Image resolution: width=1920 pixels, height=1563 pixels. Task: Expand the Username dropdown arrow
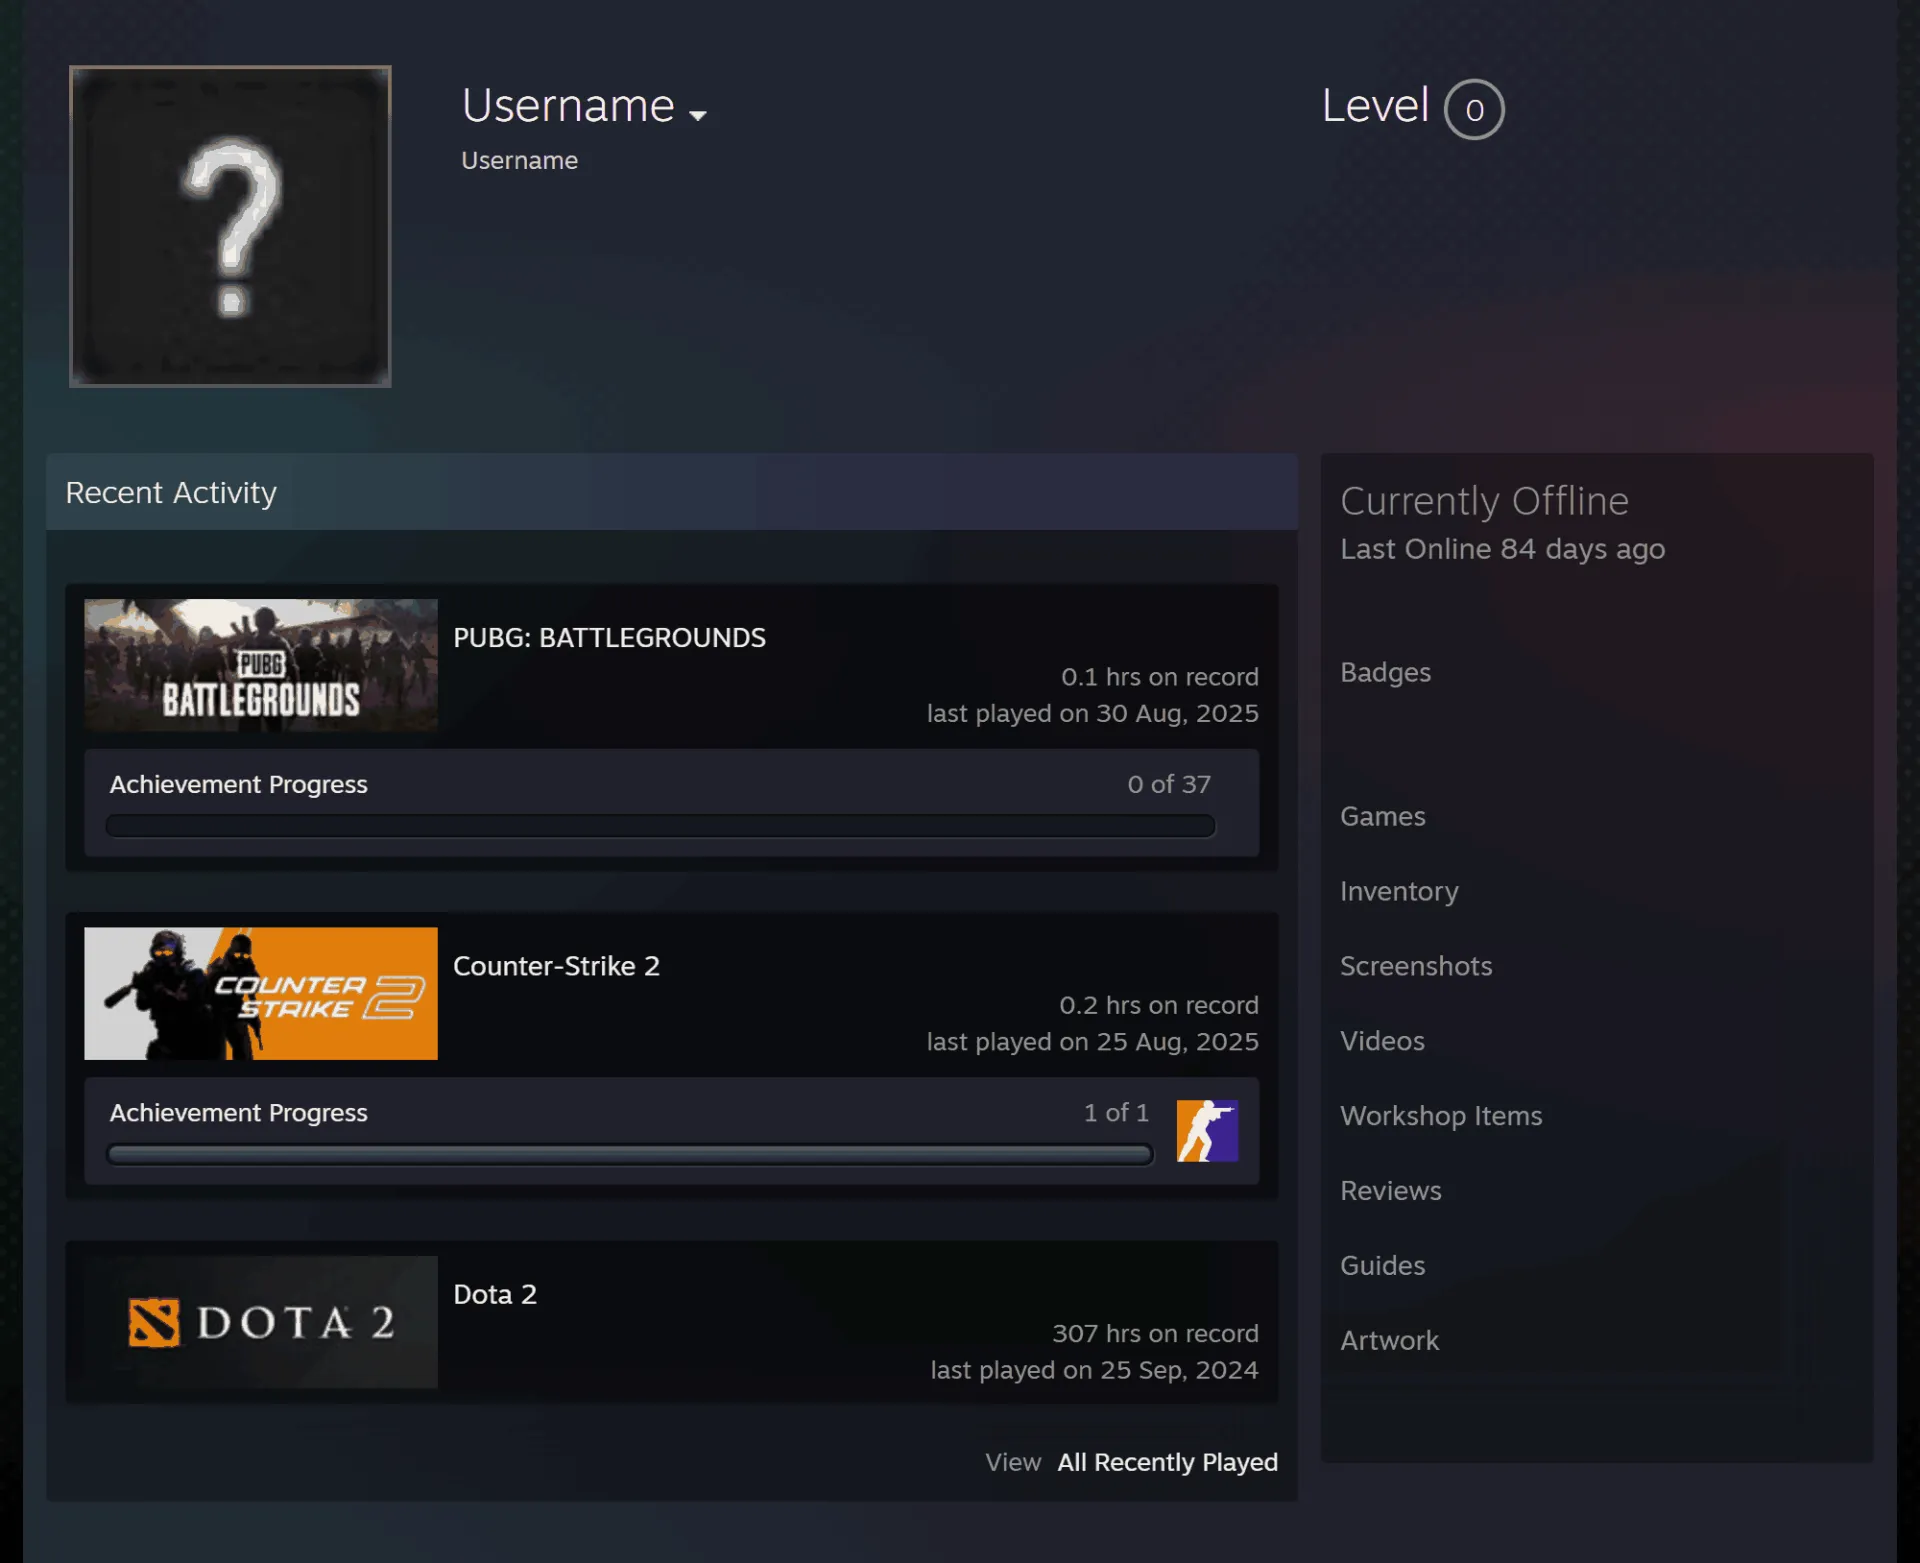698,116
